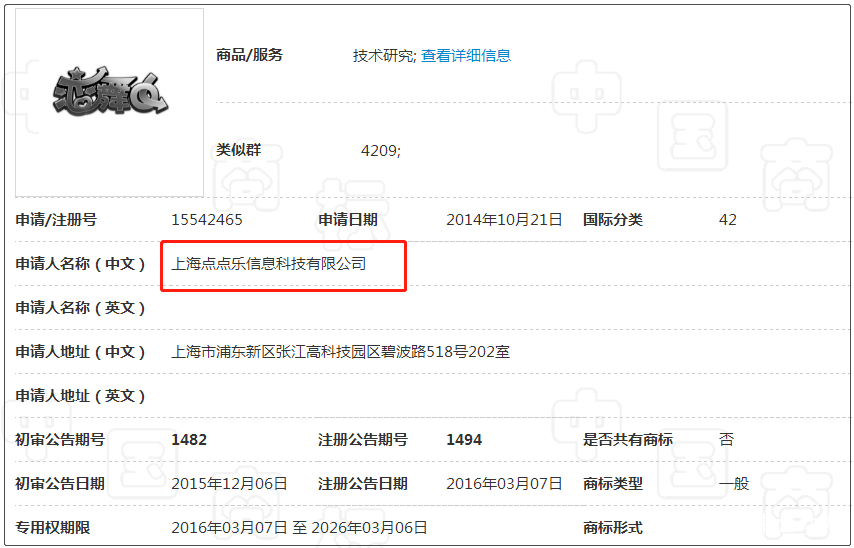
Task: Click the 国际分类 label
Action: (x=613, y=220)
